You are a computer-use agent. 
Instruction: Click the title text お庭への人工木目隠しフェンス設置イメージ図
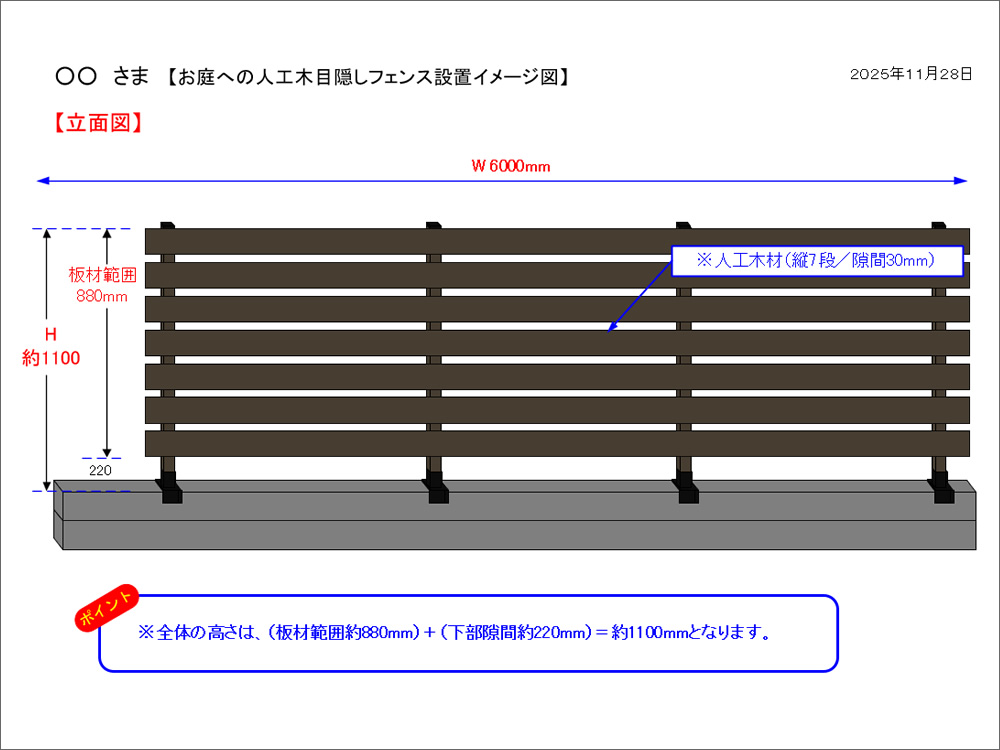(x=369, y=77)
